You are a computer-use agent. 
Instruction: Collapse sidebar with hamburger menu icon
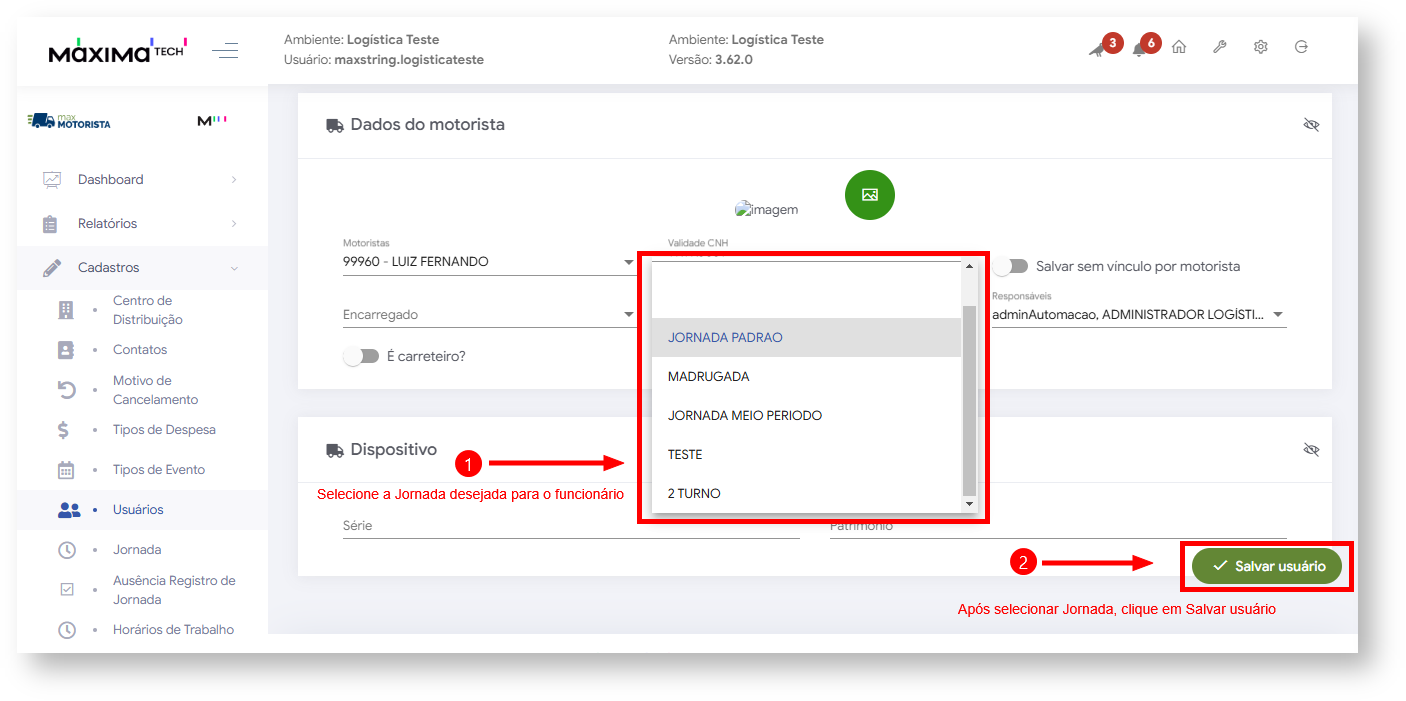click(225, 50)
